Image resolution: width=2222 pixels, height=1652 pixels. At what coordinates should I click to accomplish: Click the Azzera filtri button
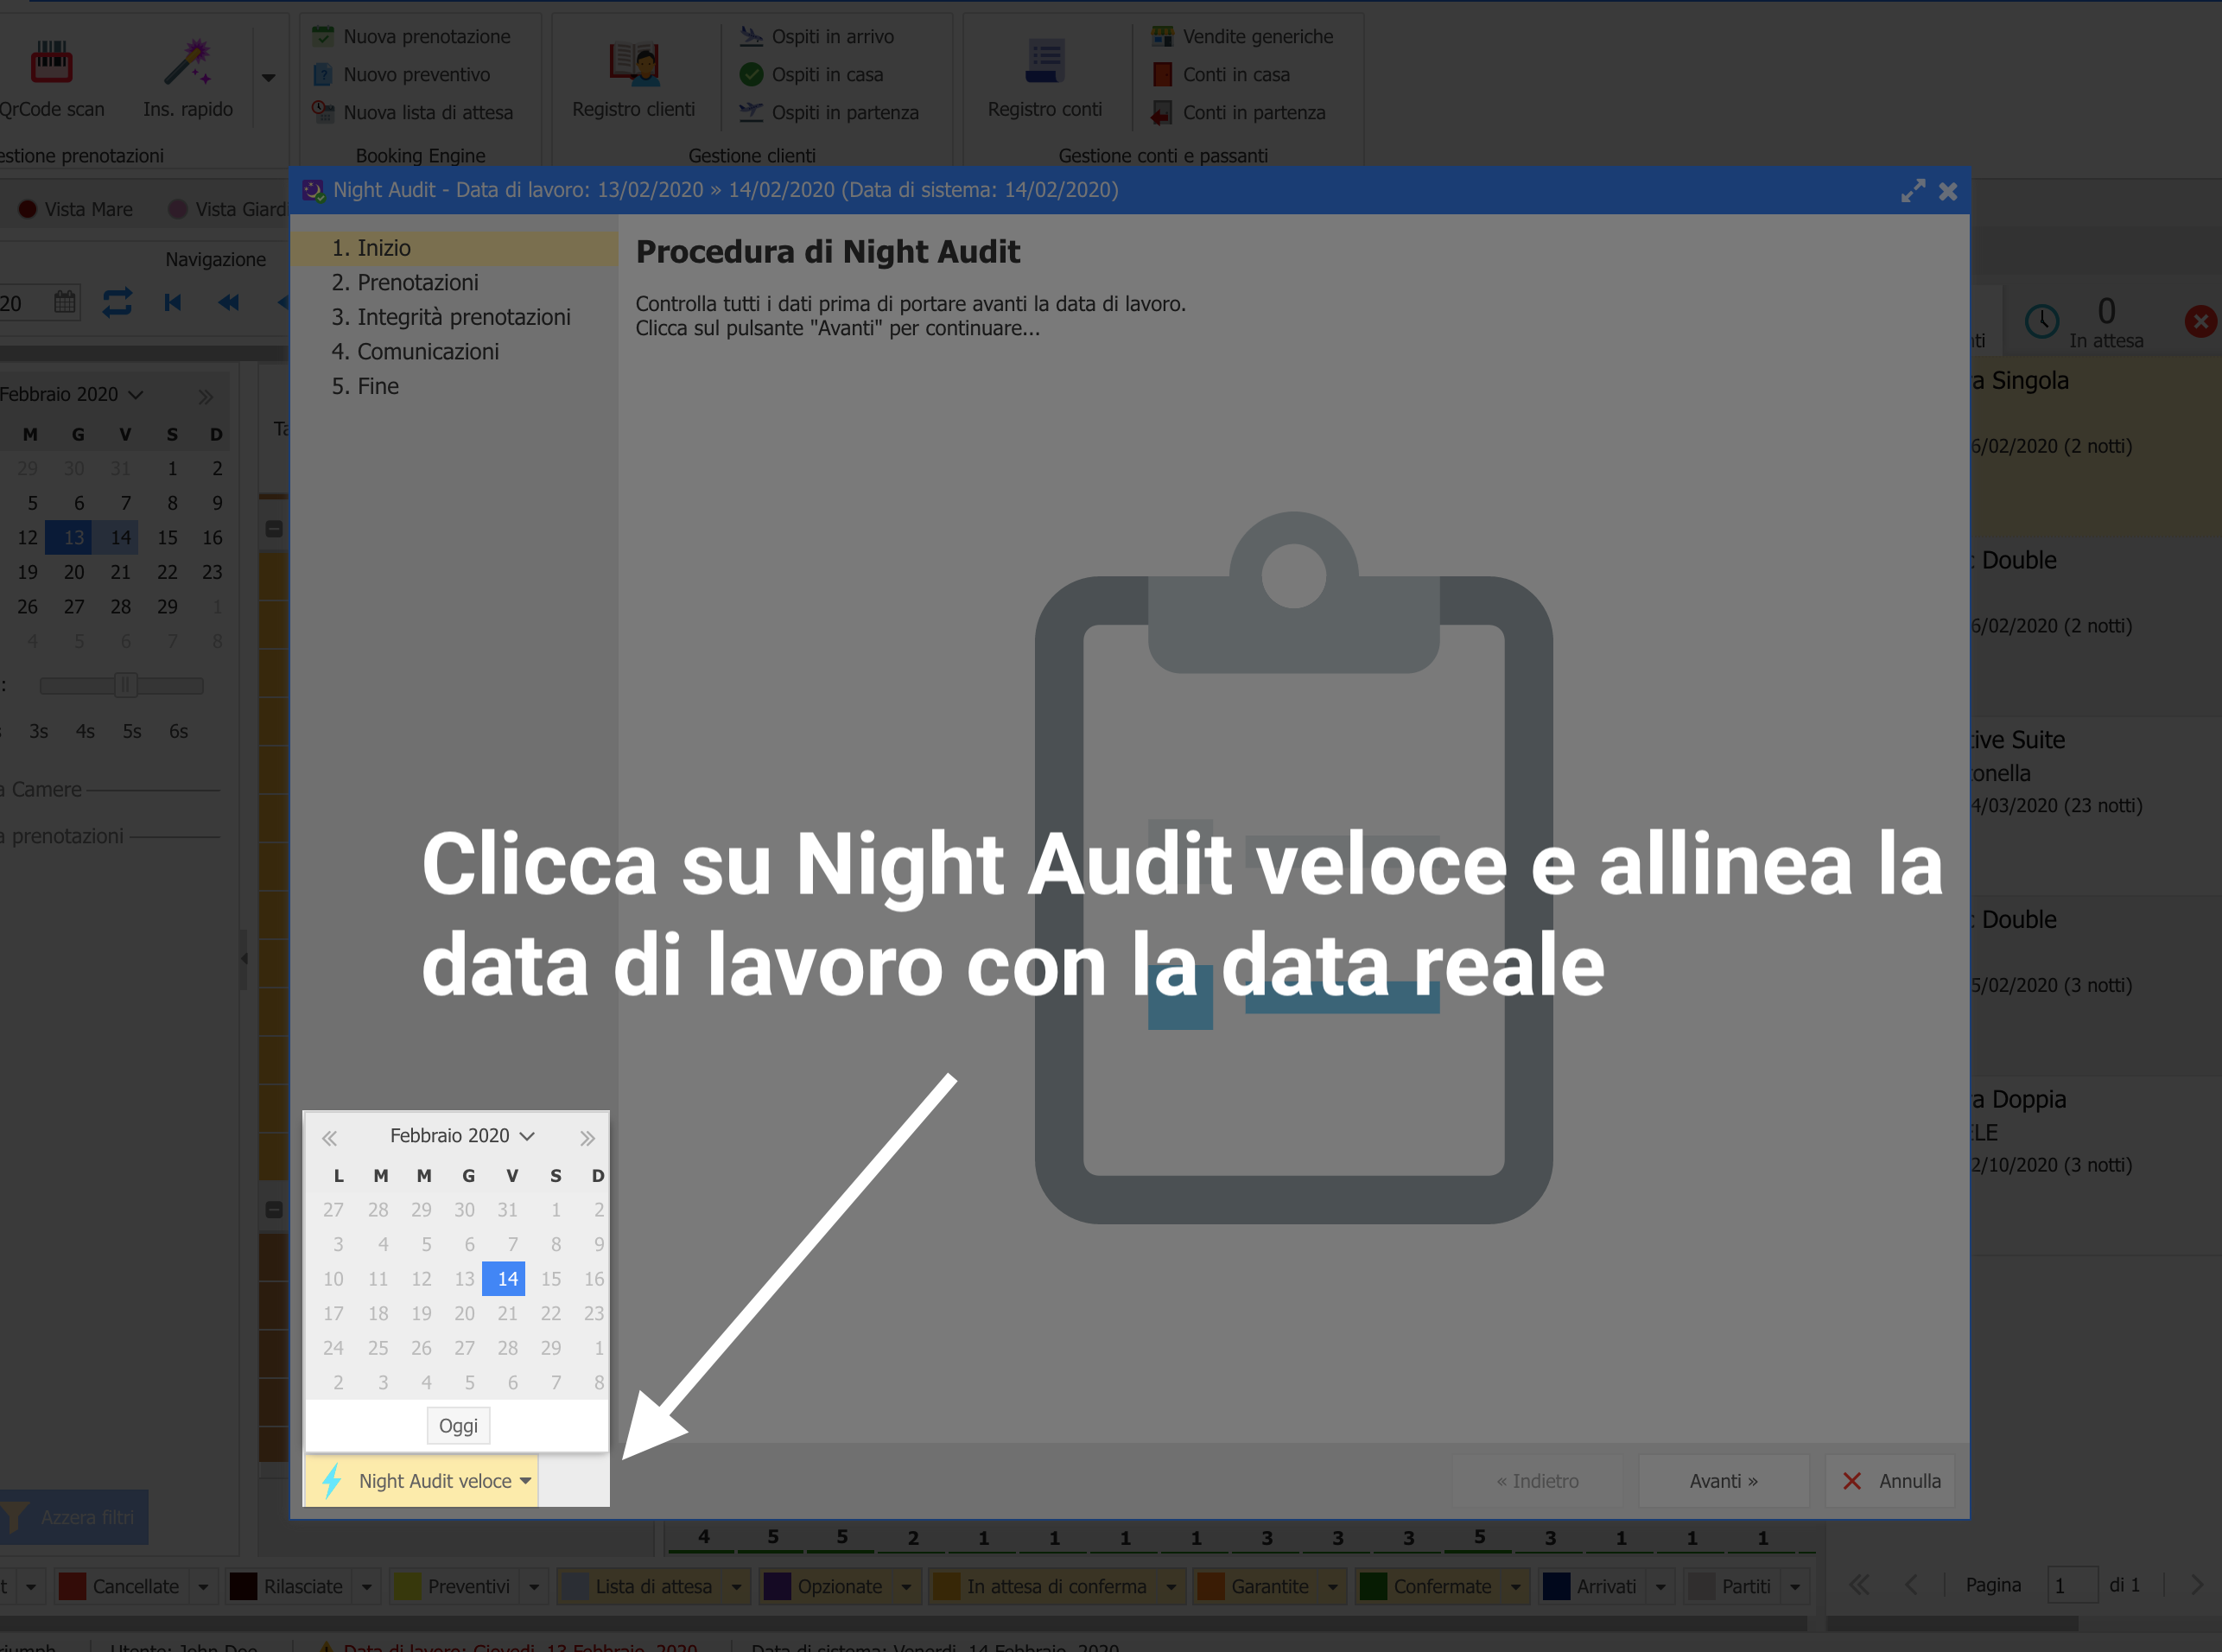coord(74,1517)
